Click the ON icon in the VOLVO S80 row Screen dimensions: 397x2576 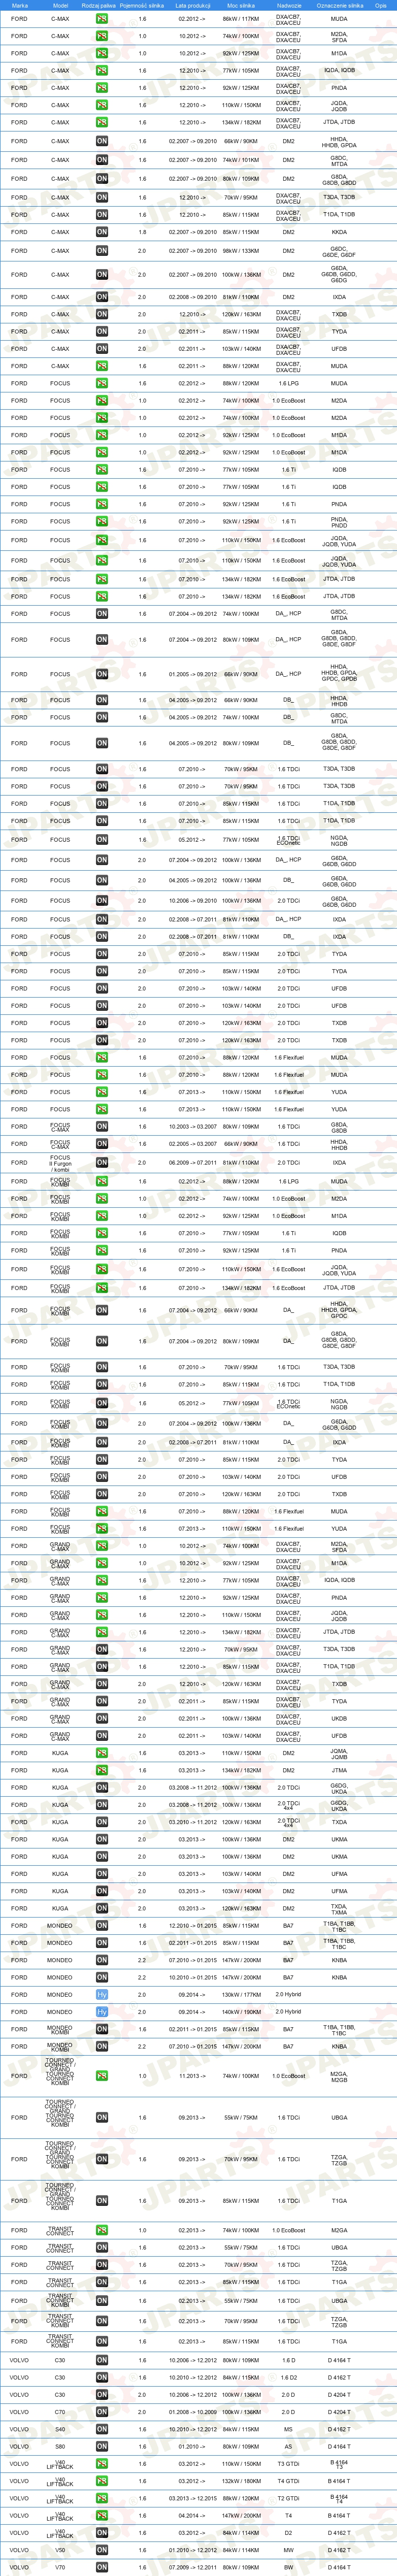(x=102, y=2446)
